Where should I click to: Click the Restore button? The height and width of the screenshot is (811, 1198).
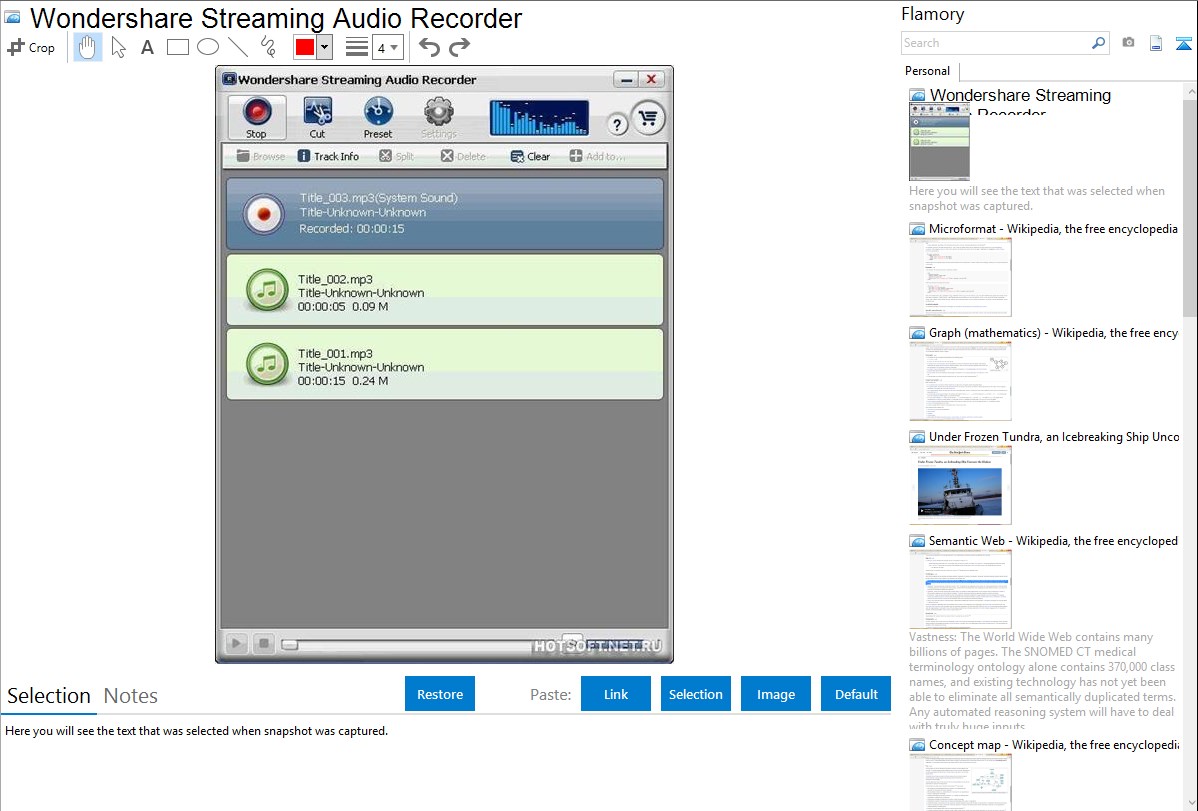click(440, 694)
